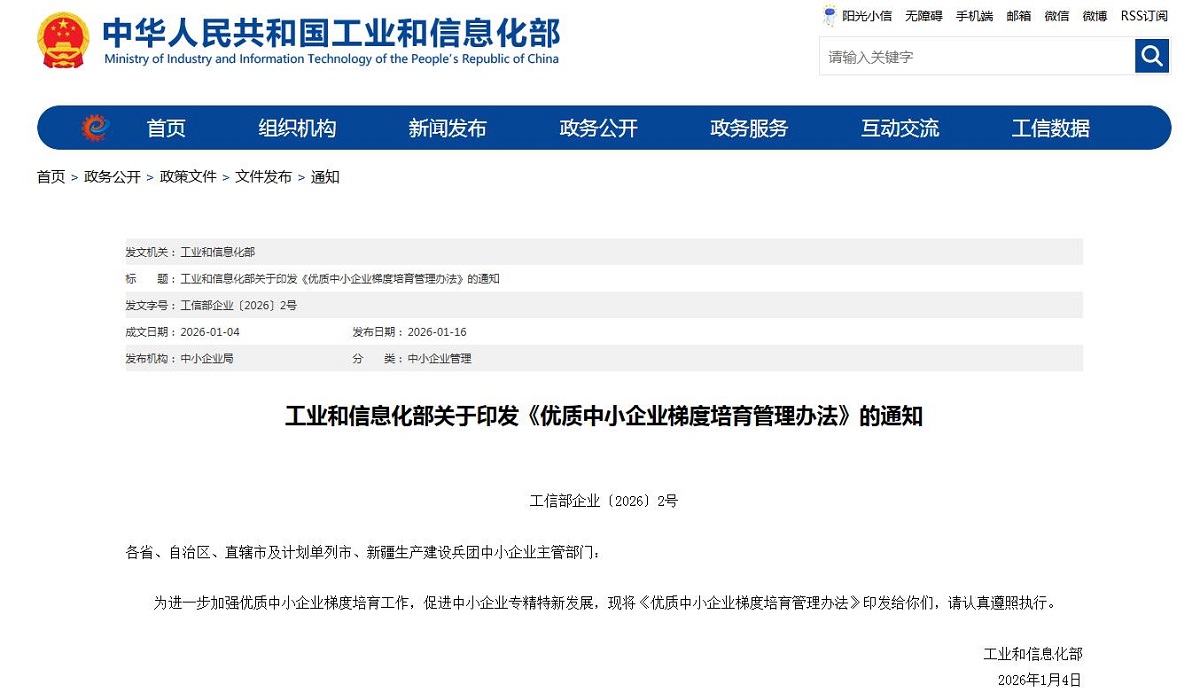The height and width of the screenshot is (700, 1200).
Task: Click the red swirl logo on the navigation bar
Action: click(x=95, y=127)
